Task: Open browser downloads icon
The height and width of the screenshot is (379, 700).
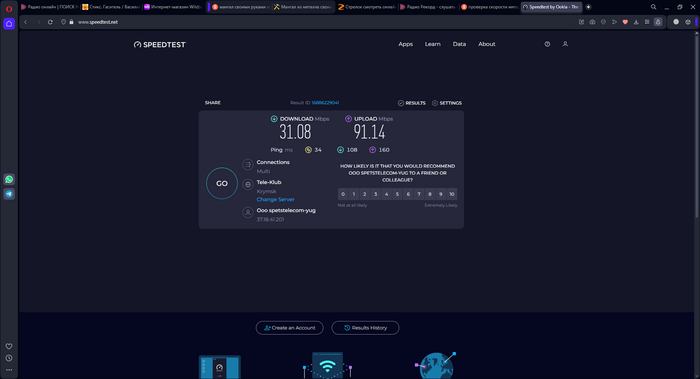Action: (636, 22)
